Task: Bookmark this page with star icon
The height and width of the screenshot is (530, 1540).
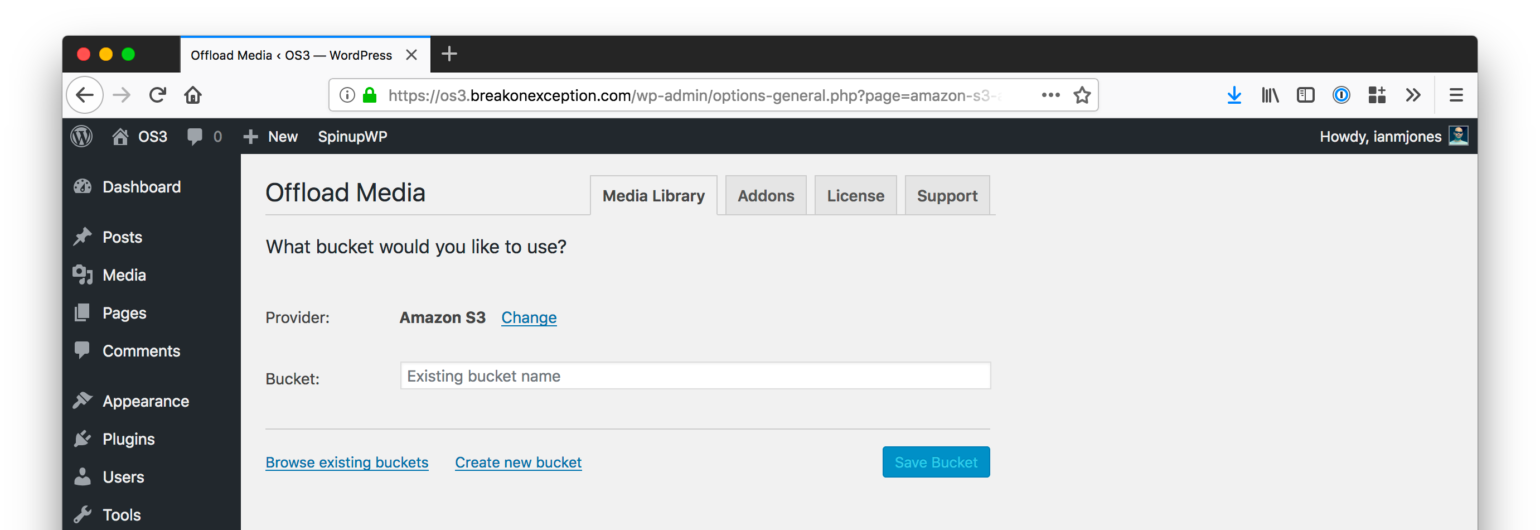Action: 1081,95
